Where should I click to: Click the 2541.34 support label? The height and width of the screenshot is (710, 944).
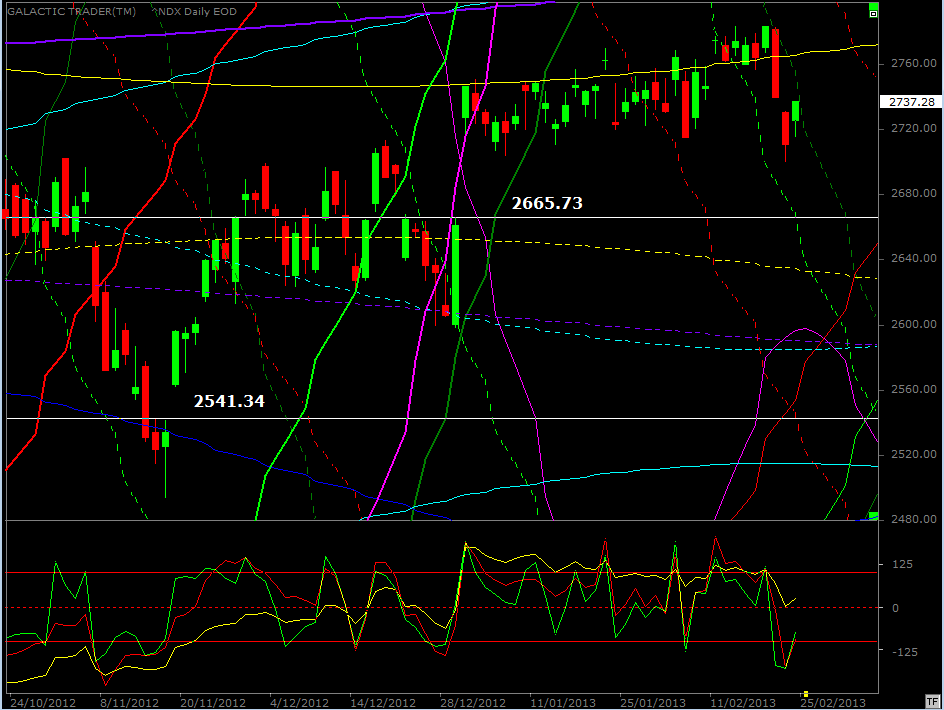229,400
